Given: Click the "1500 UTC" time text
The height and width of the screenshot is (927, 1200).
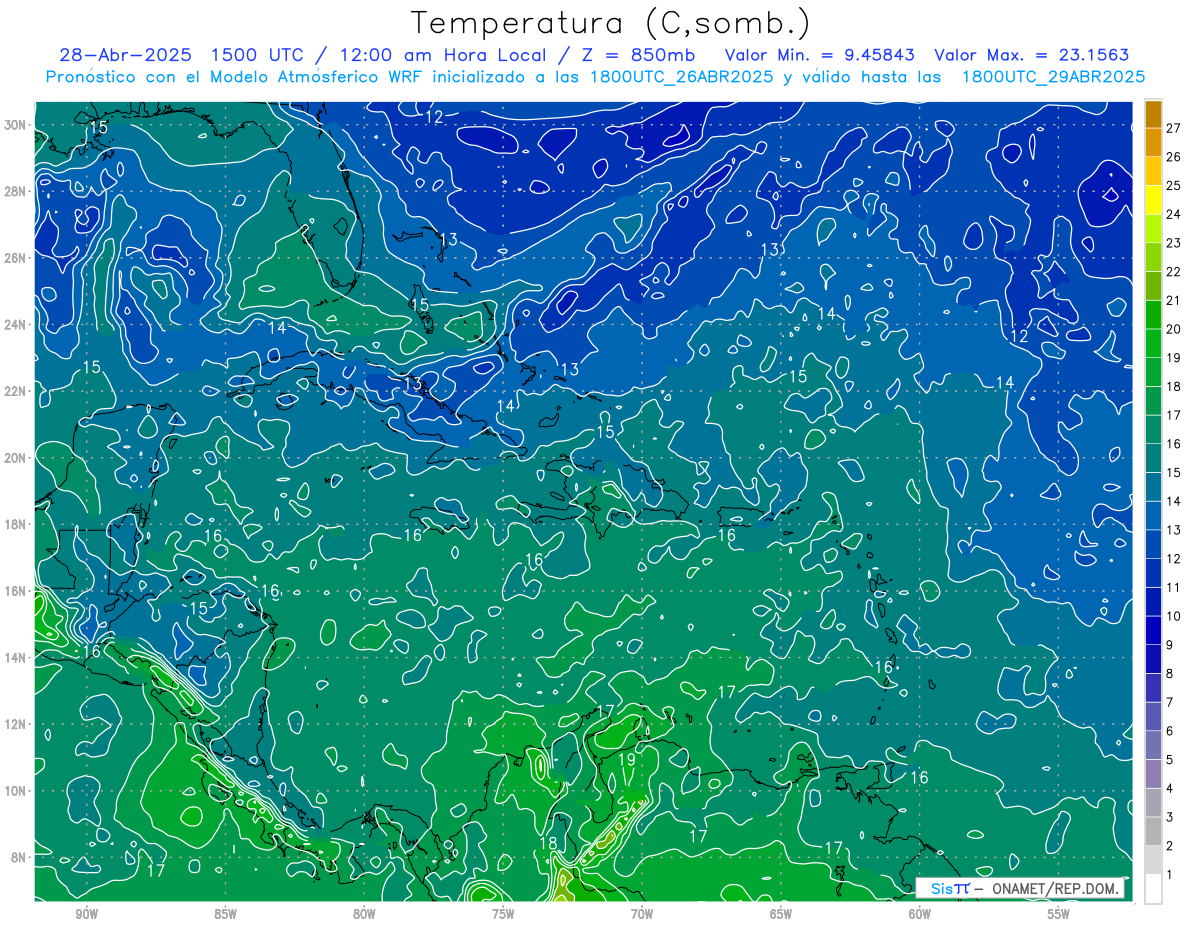Looking at the screenshot, I should coord(259,55).
